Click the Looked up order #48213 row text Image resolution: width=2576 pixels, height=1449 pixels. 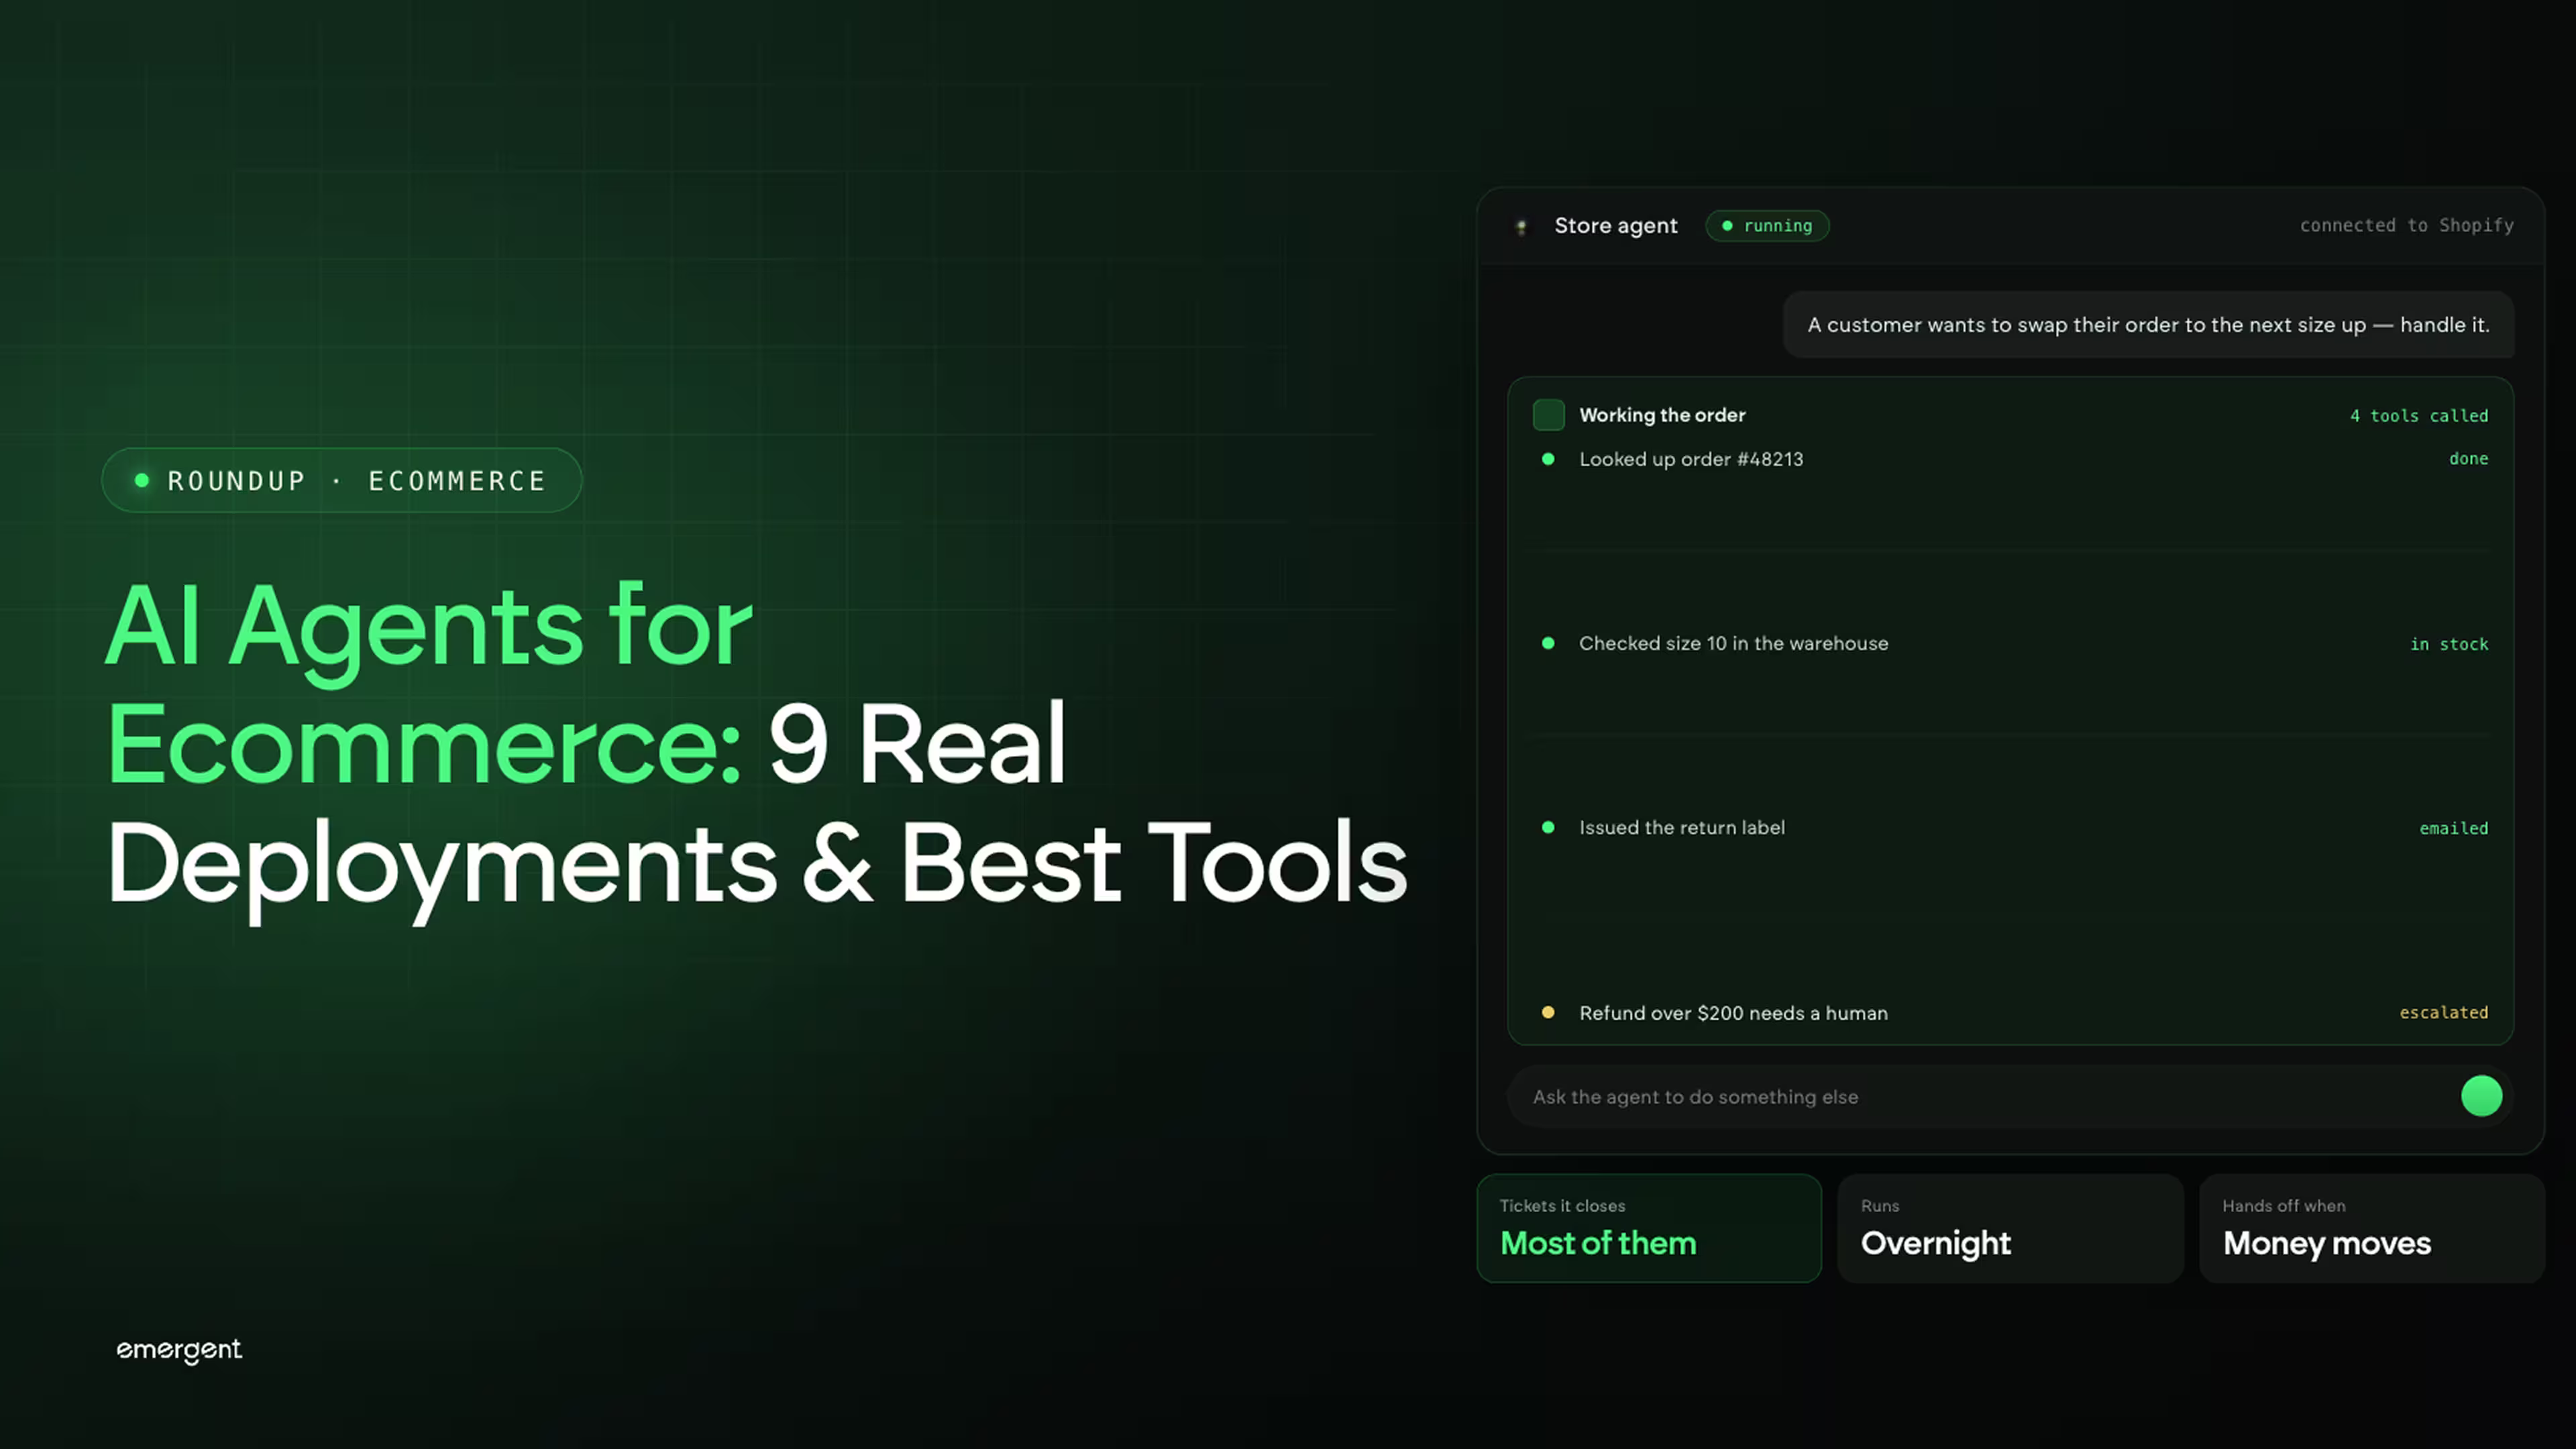1691,459
